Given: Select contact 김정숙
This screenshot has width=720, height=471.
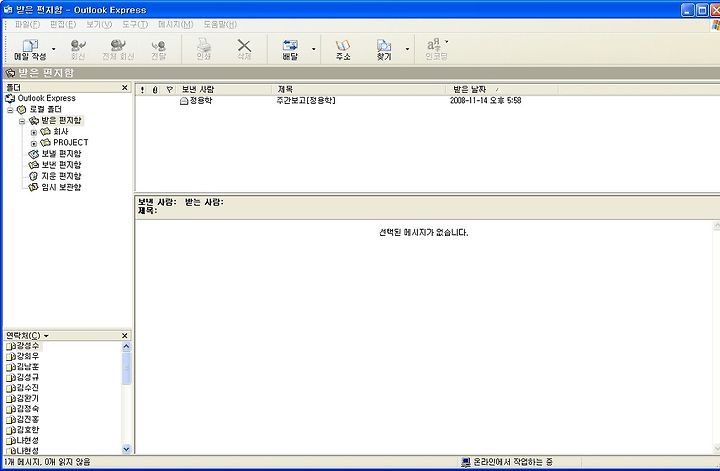Looking at the screenshot, I should tap(28, 409).
